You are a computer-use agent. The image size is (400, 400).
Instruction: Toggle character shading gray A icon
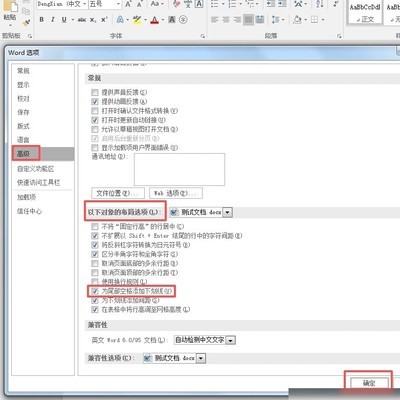(172, 20)
